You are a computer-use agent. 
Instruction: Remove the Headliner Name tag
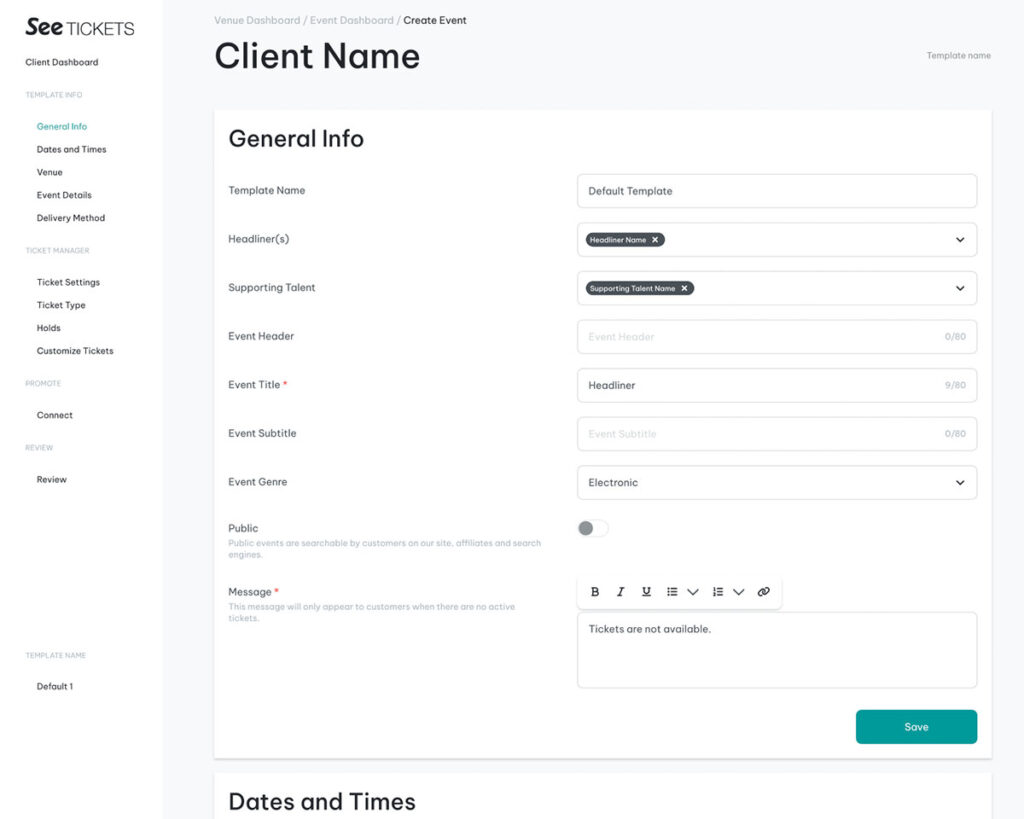(655, 240)
